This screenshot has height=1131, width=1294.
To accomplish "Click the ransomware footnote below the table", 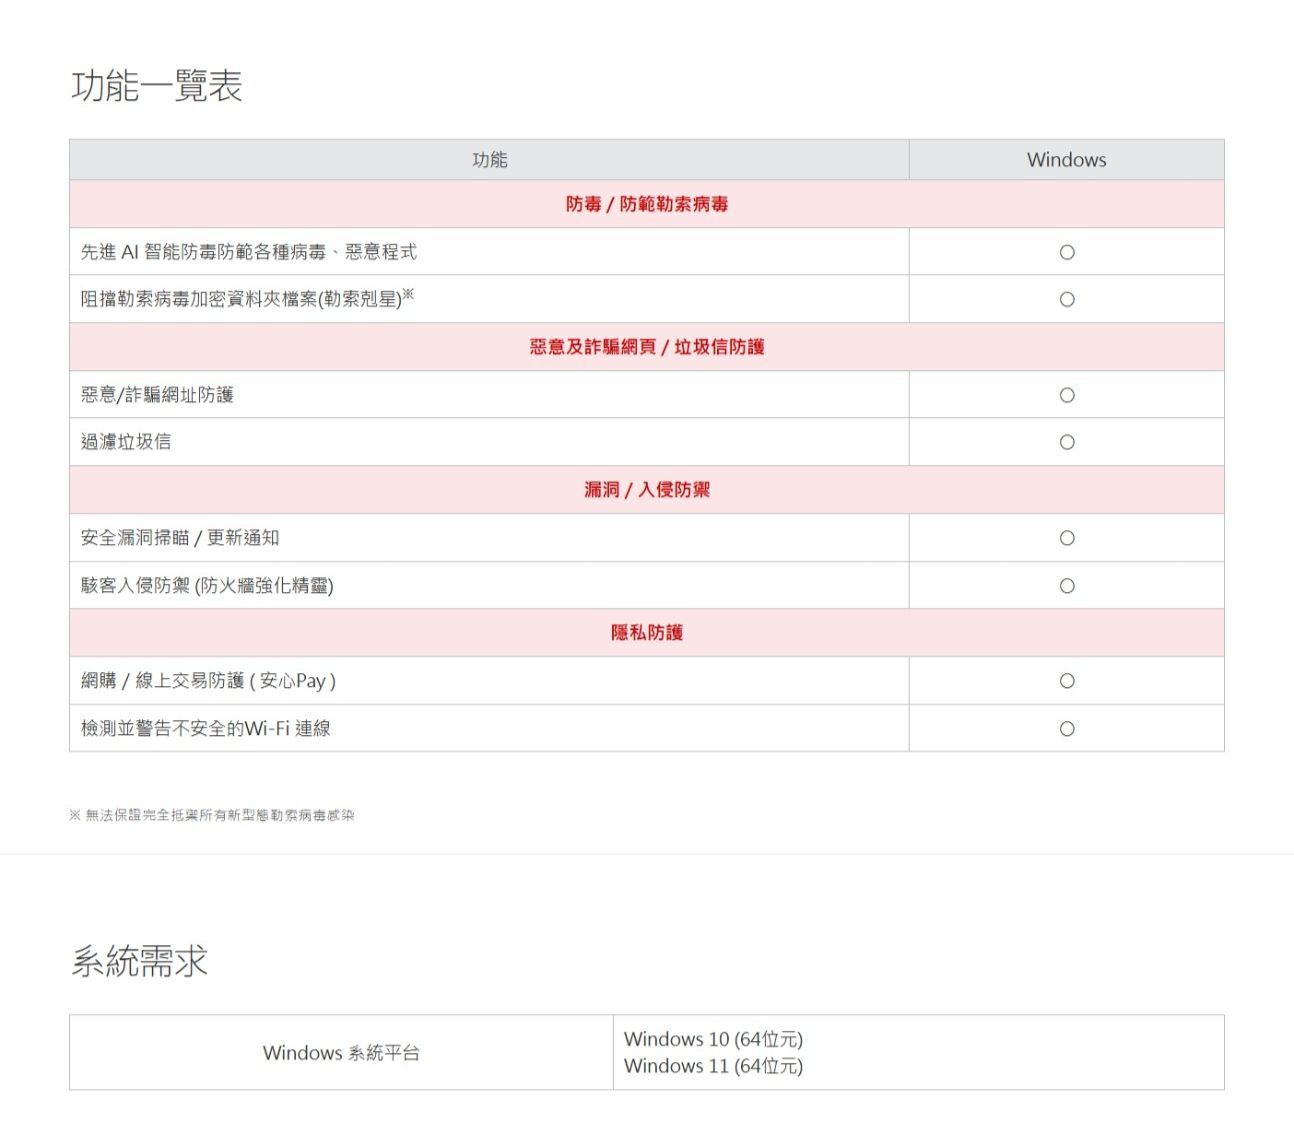I will coord(212,815).
